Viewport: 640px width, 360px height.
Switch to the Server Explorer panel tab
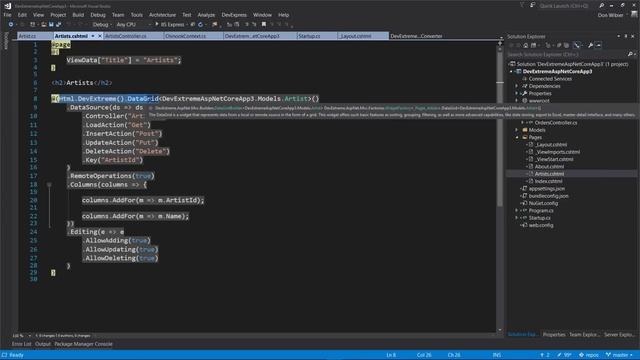click(619, 335)
